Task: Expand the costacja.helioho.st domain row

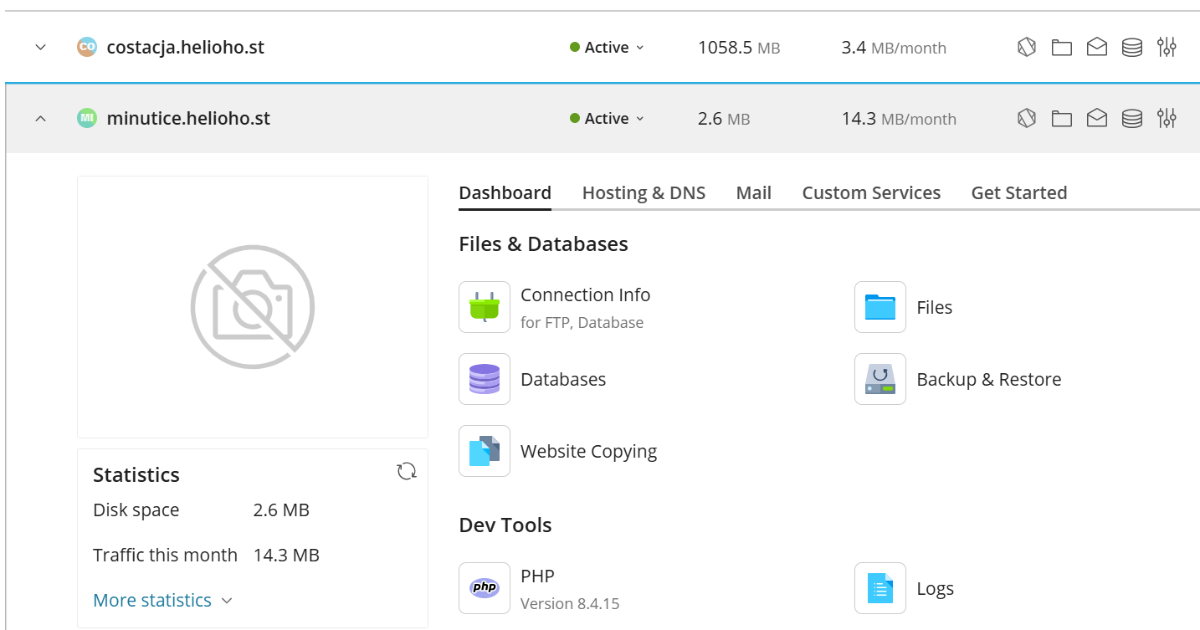Action: point(41,48)
